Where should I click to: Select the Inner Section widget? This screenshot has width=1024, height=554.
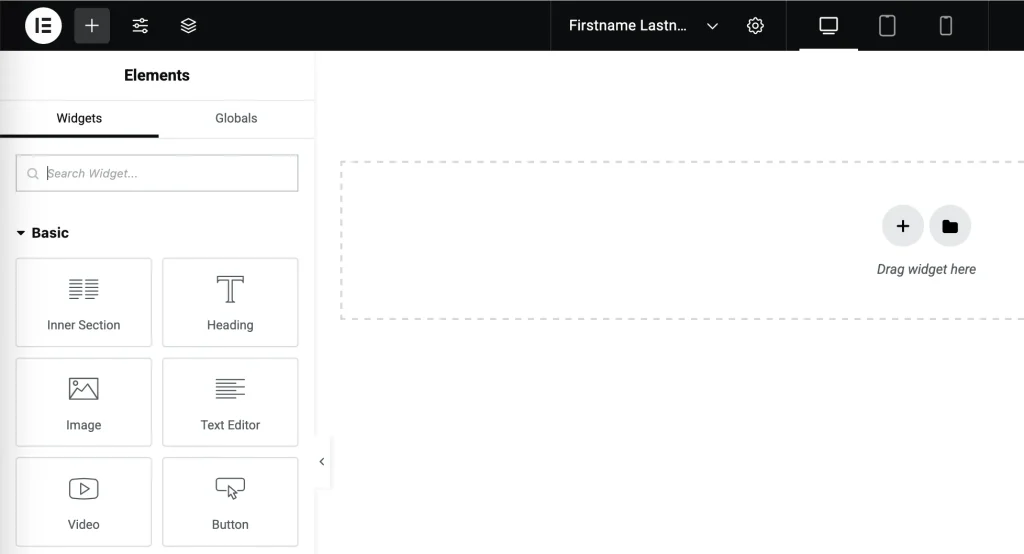pos(84,302)
